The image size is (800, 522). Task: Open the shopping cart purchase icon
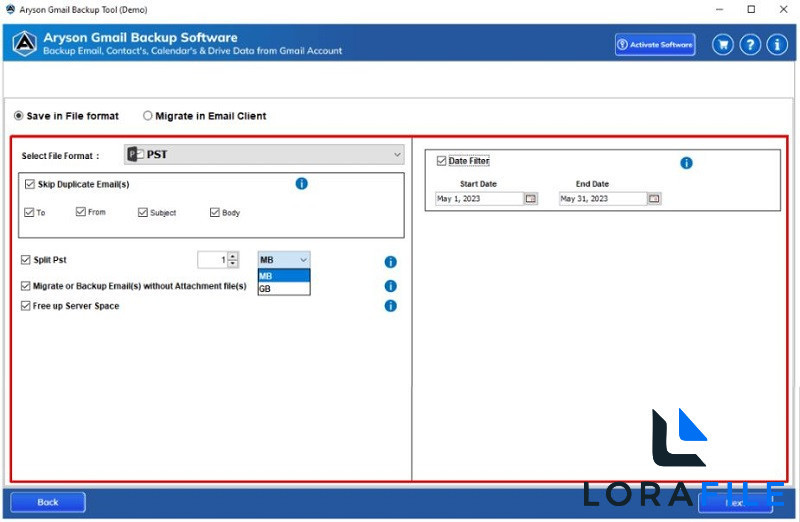coord(722,45)
